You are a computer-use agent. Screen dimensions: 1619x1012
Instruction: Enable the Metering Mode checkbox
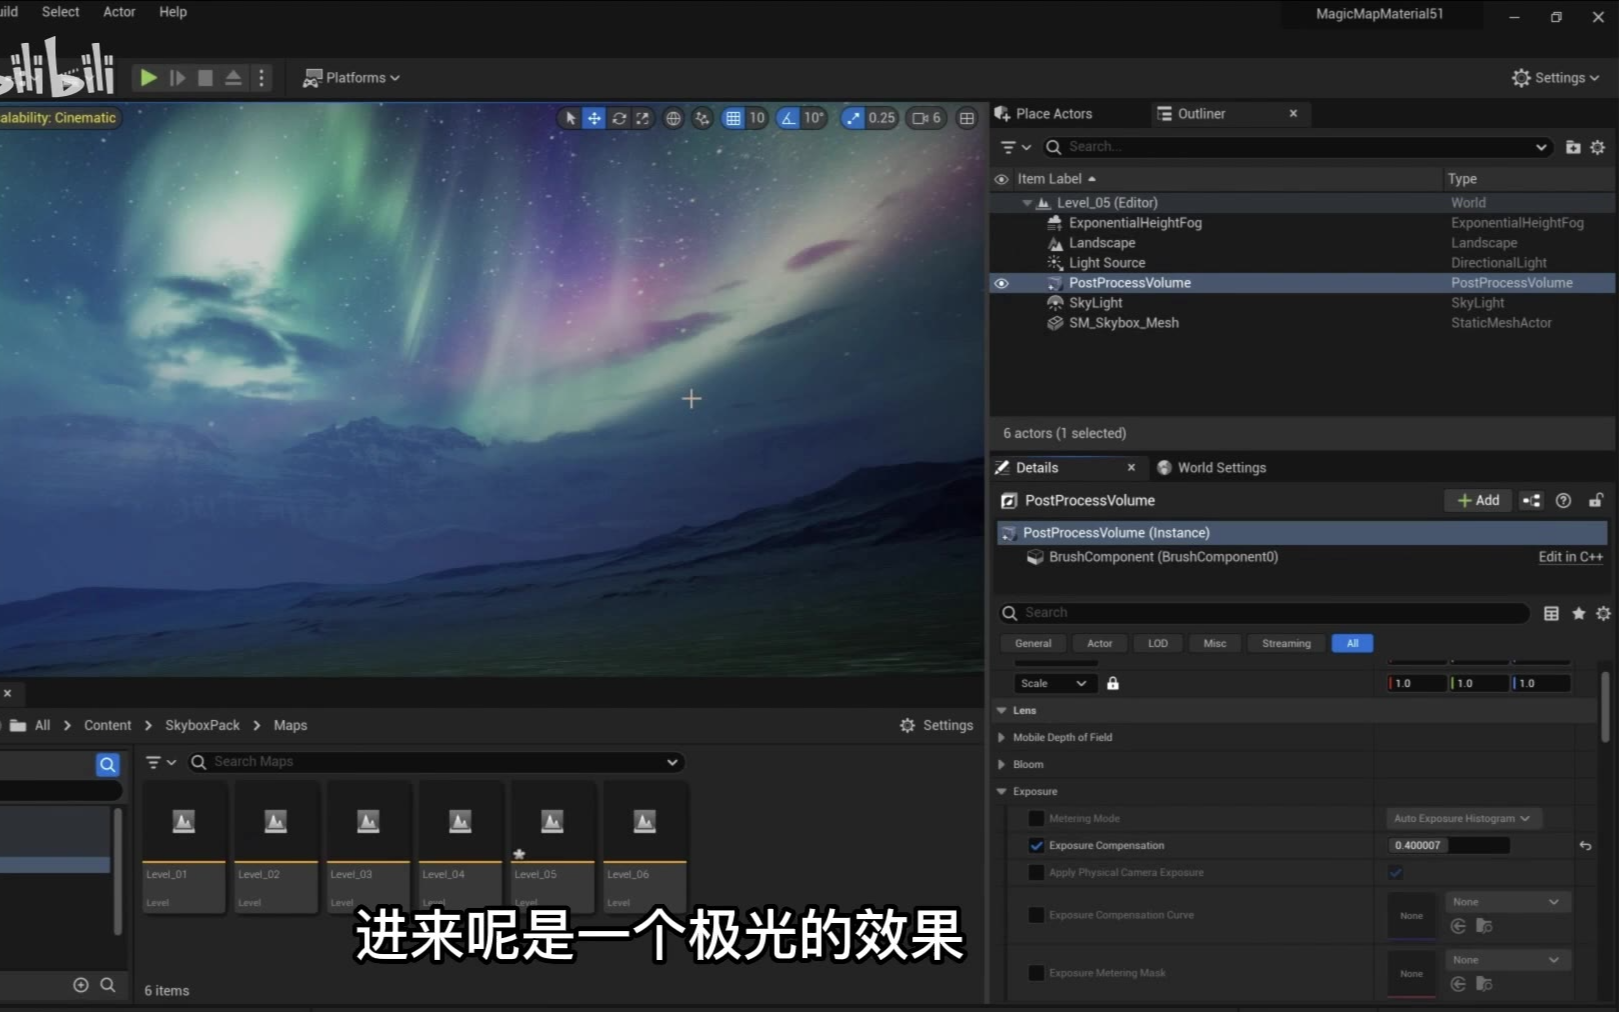pos(1036,818)
